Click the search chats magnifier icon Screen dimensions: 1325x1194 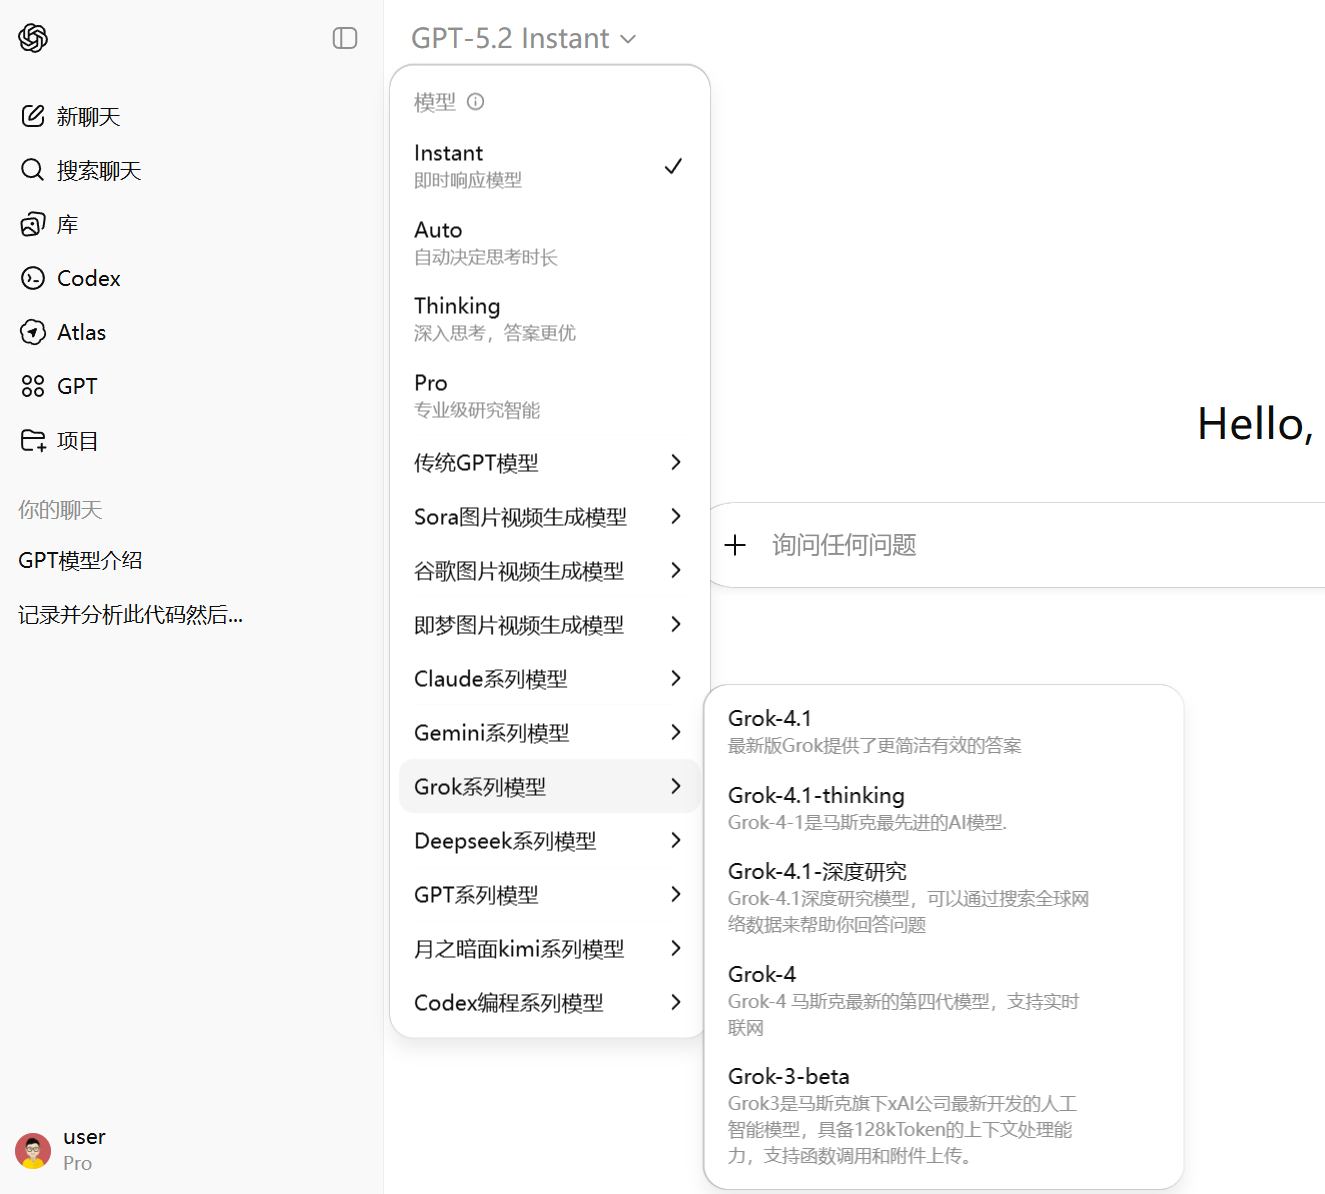(x=33, y=170)
